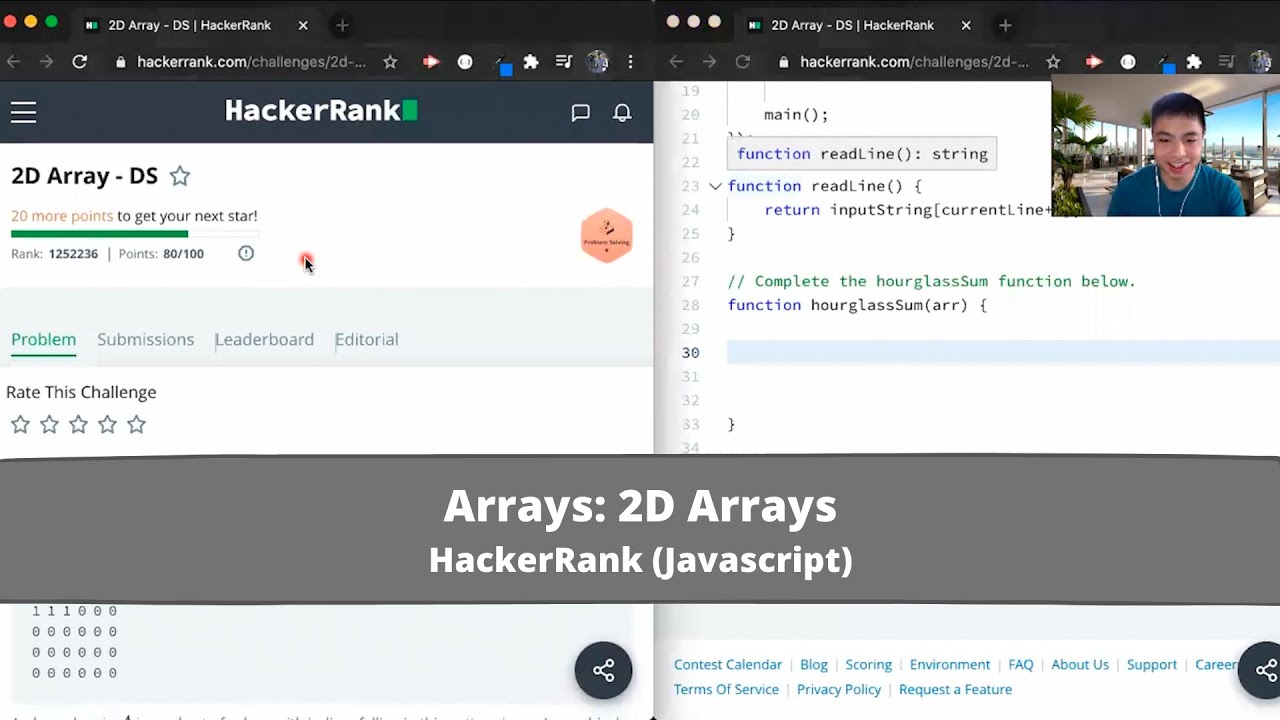Open the Support footer link

(1152, 664)
